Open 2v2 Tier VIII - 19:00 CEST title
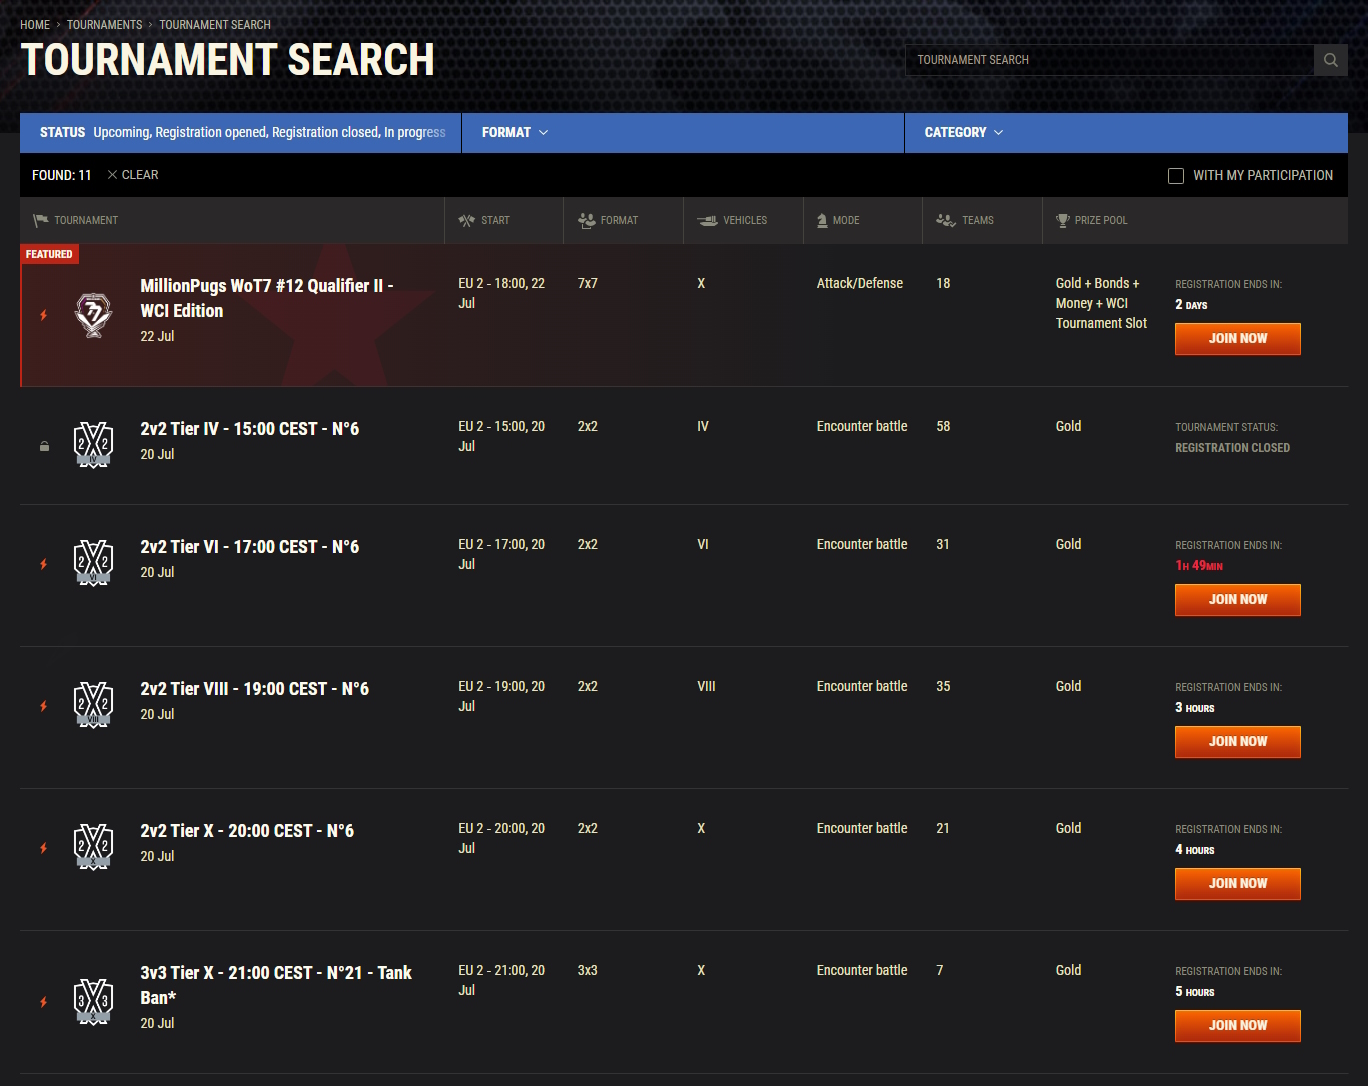This screenshot has height=1086, width=1368. (255, 689)
